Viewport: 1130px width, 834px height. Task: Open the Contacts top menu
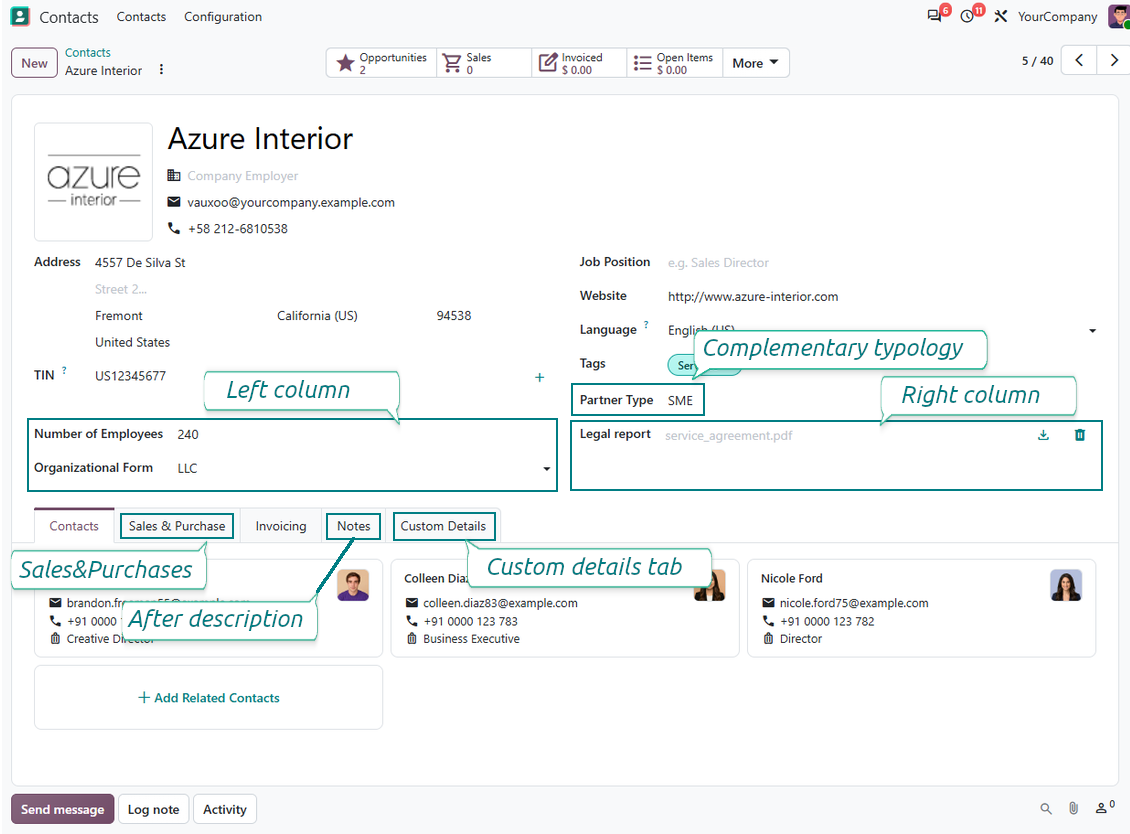tap(141, 17)
